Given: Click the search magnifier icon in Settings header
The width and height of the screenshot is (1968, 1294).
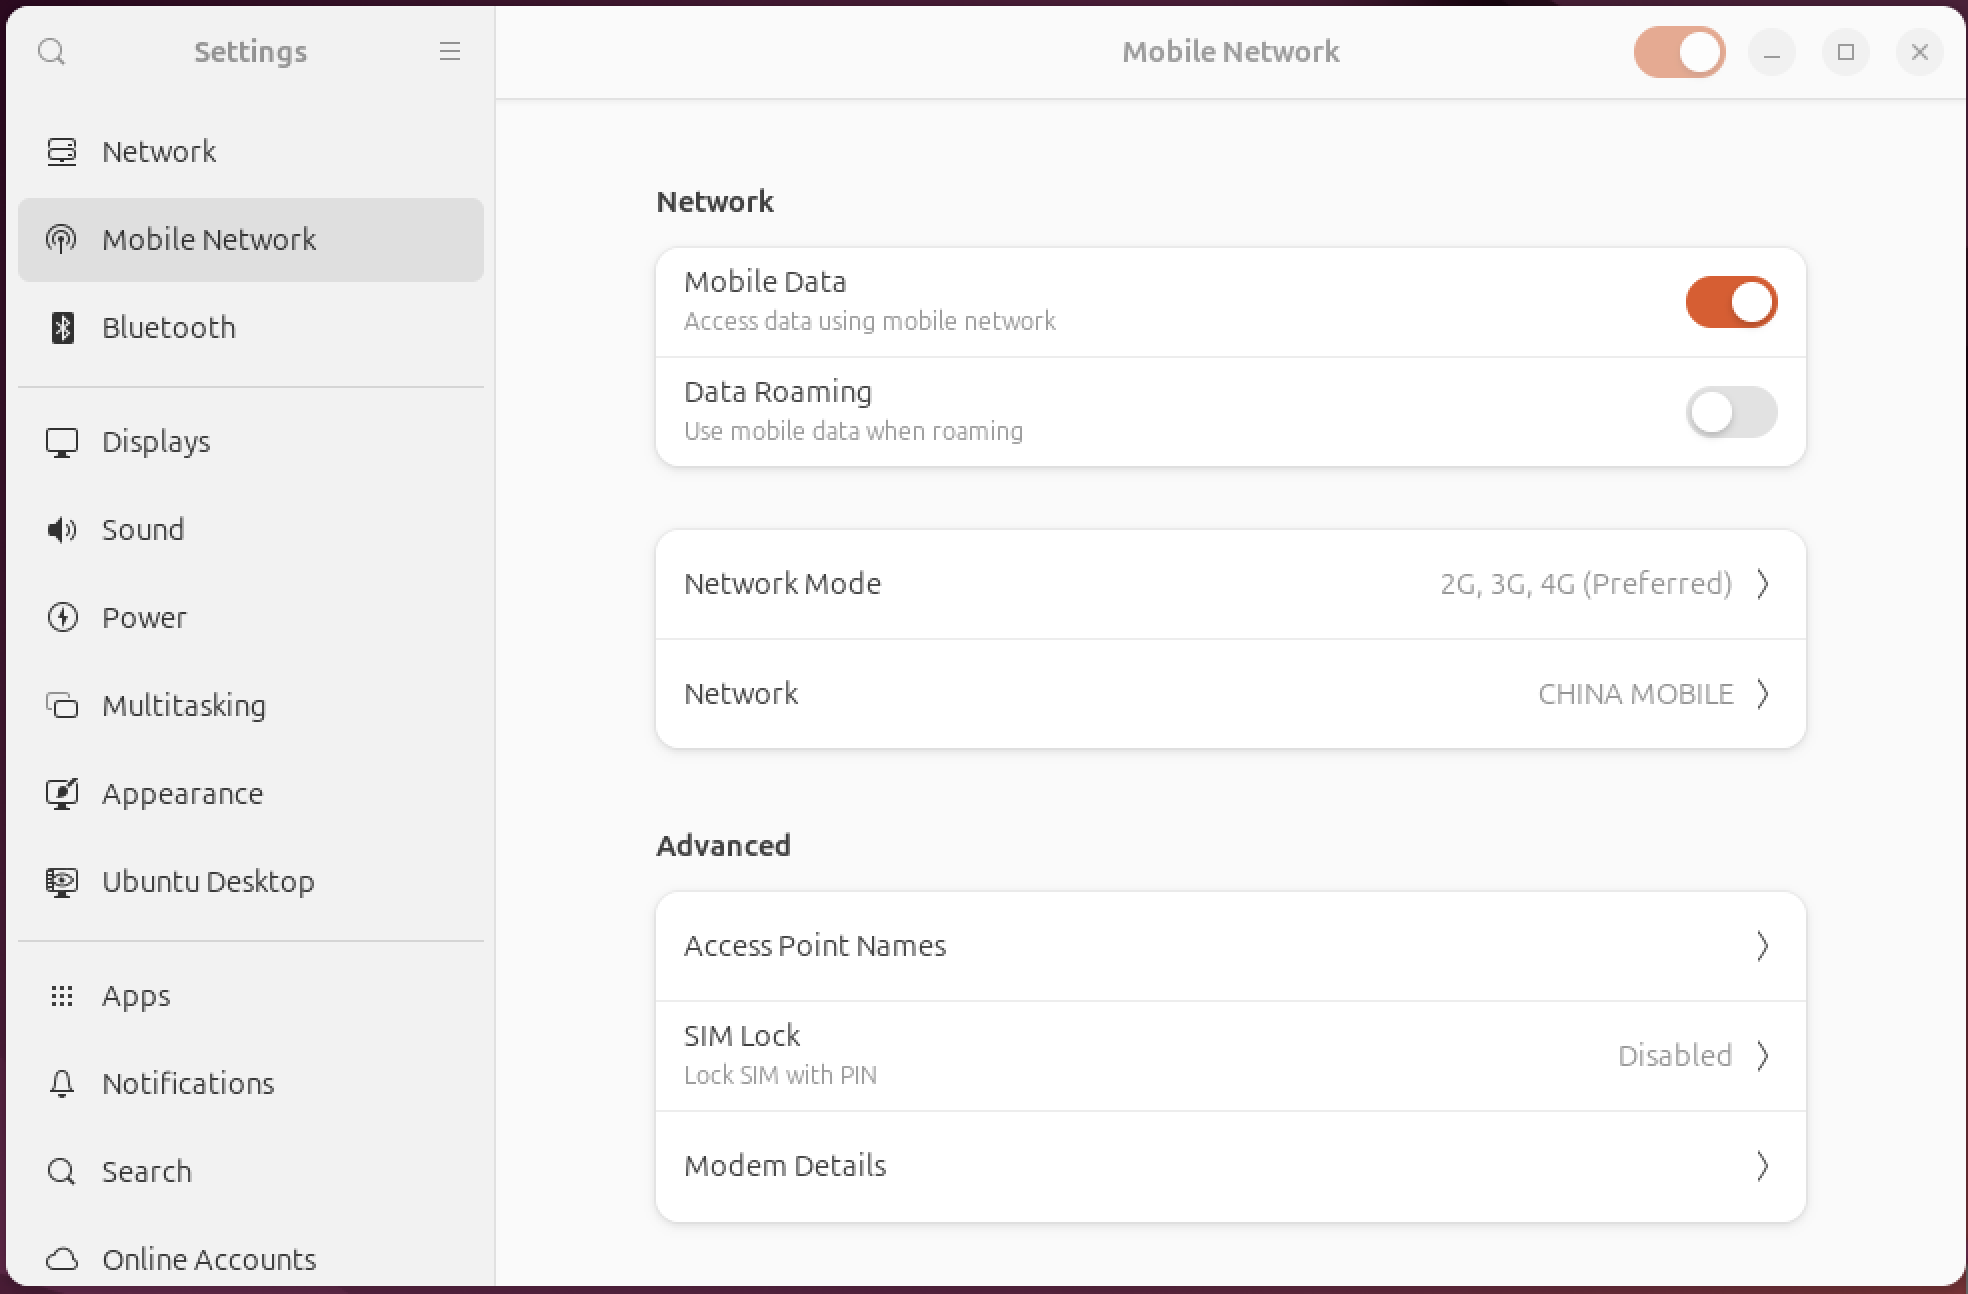Looking at the screenshot, I should point(51,51).
